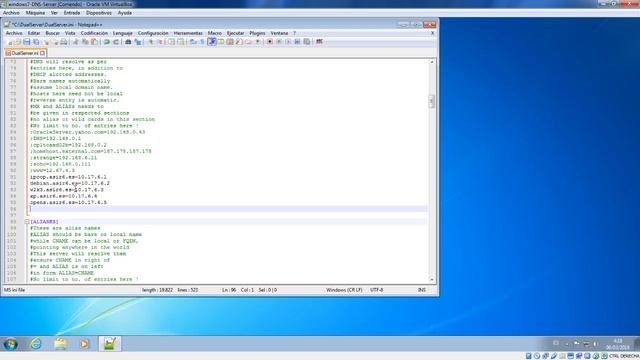Undo the last edit via toolbar
The image size is (640, 360).
(107, 42)
